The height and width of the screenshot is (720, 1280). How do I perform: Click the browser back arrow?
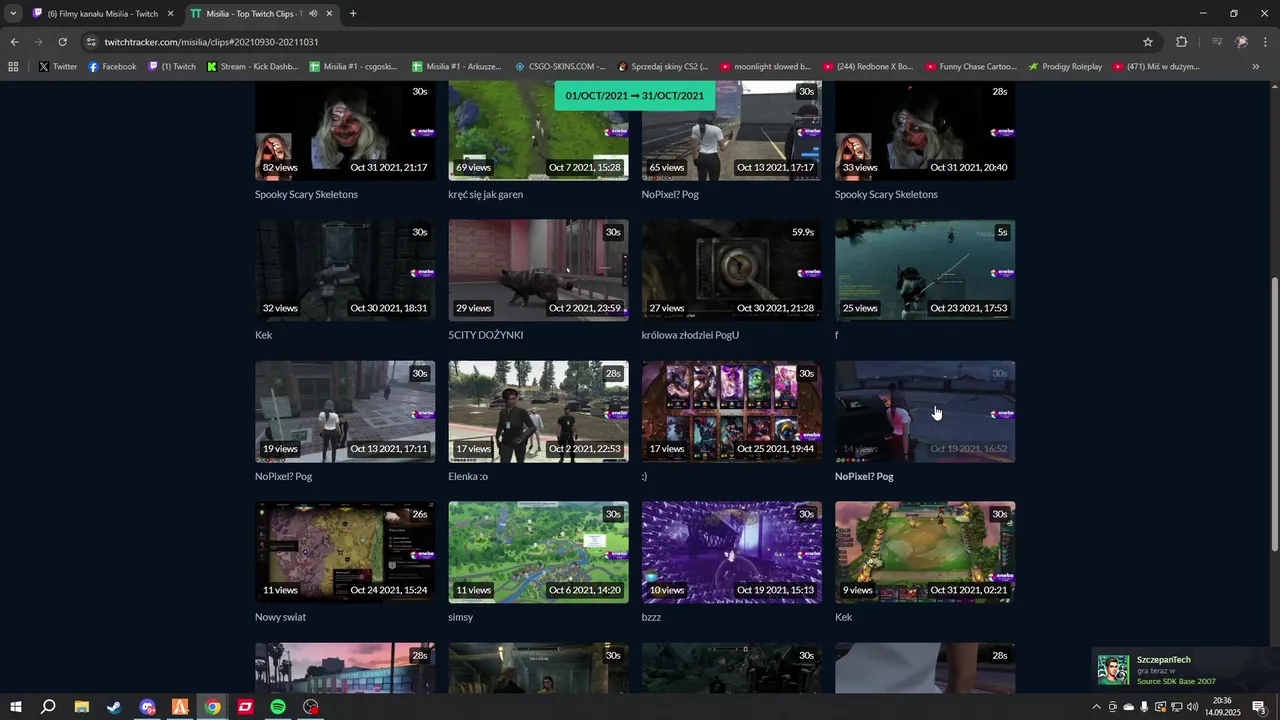pos(14,42)
